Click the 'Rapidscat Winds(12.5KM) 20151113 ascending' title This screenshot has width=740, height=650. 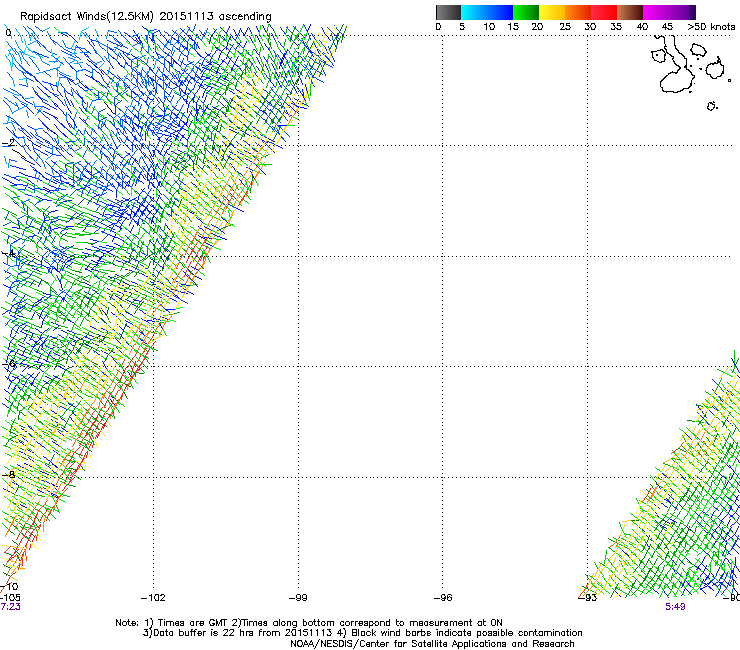coord(145,17)
